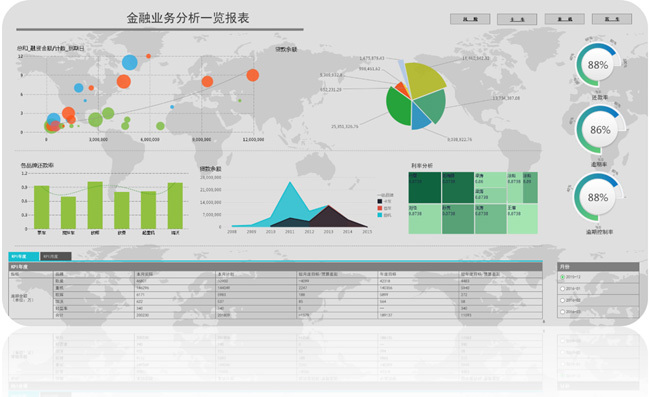The height and width of the screenshot is (397, 650).
Task: Select the blue pie chart slice
Action: (x=421, y=117)
